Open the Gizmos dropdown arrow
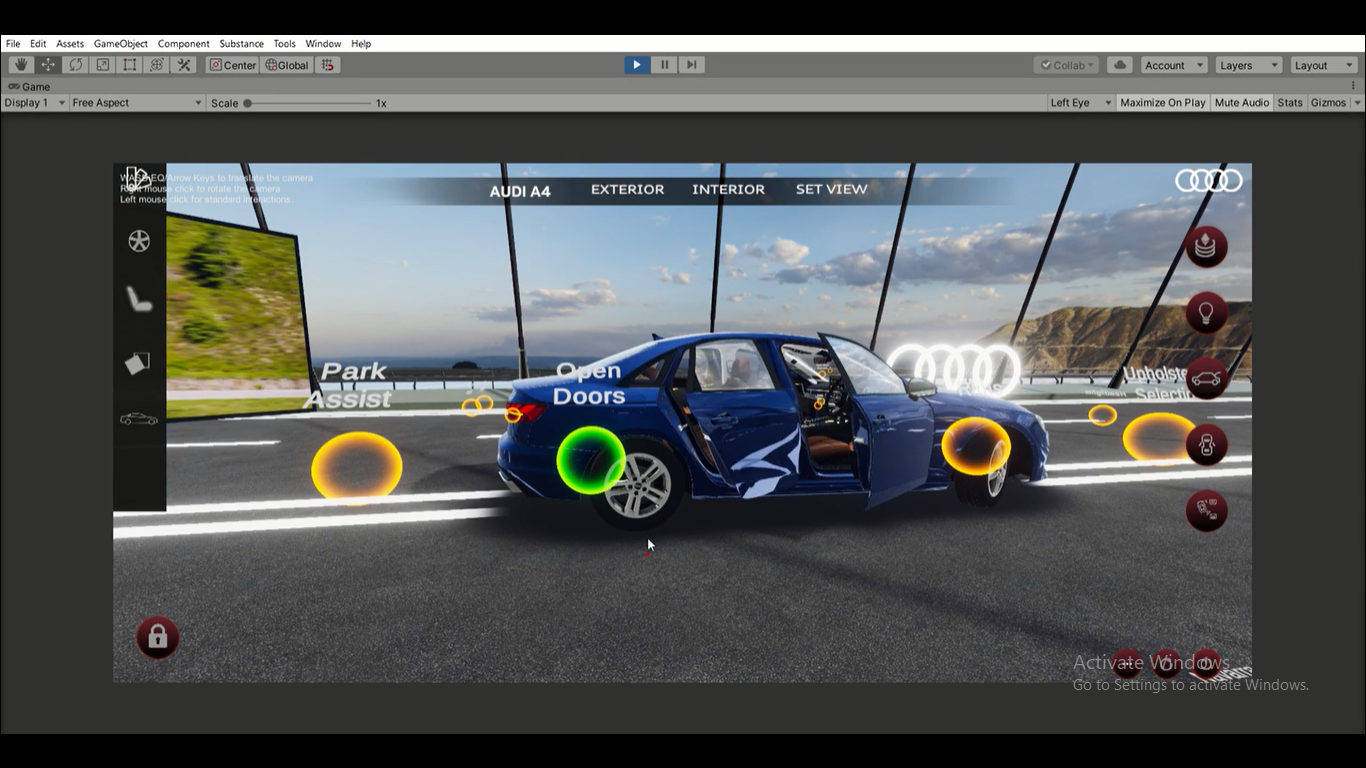Image resolution: width=1366 pixels, height=768 pixels. point(1357,103)
